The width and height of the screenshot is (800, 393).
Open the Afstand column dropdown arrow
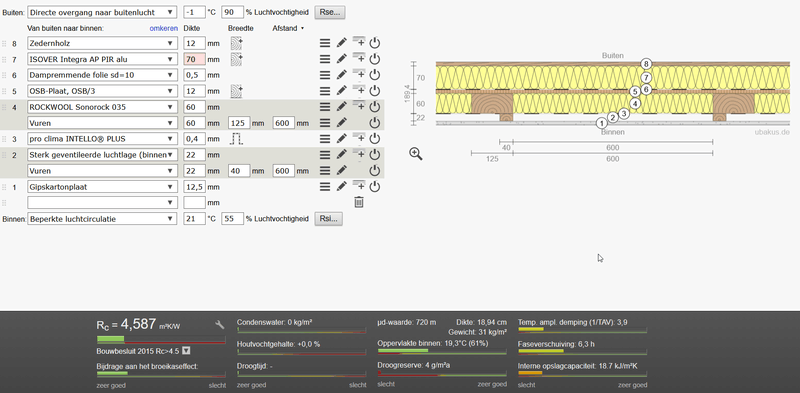pyautogui.click(x=303, y=29)
